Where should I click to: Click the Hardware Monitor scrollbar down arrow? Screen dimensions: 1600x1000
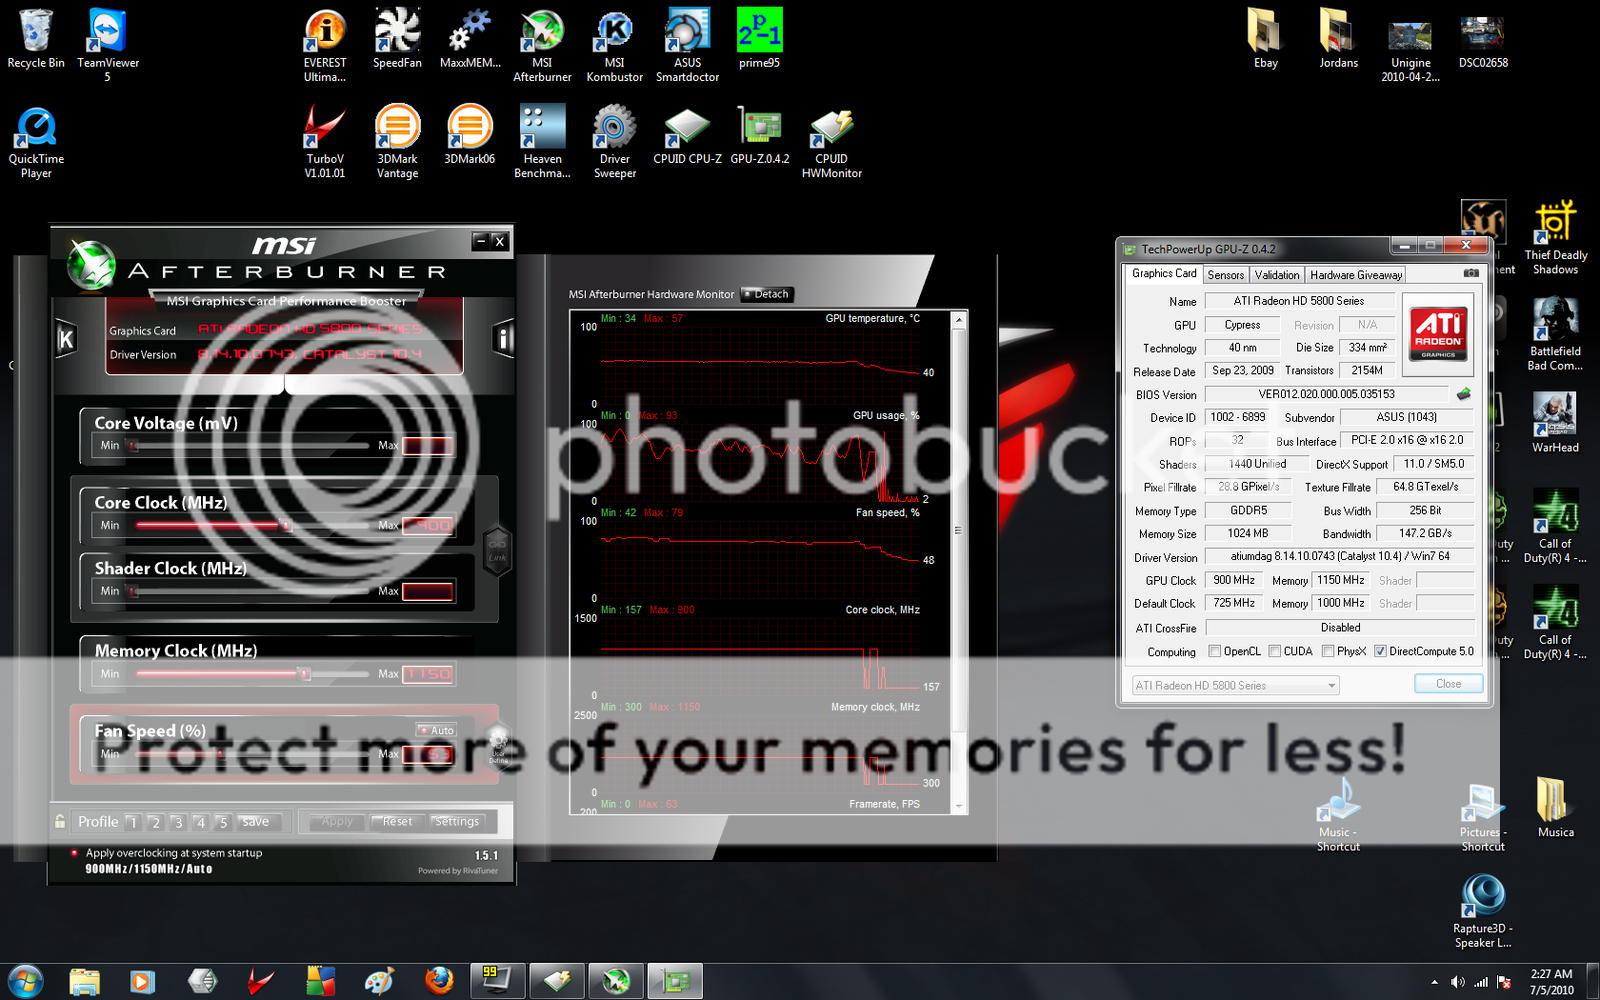[x=959, y=805]
